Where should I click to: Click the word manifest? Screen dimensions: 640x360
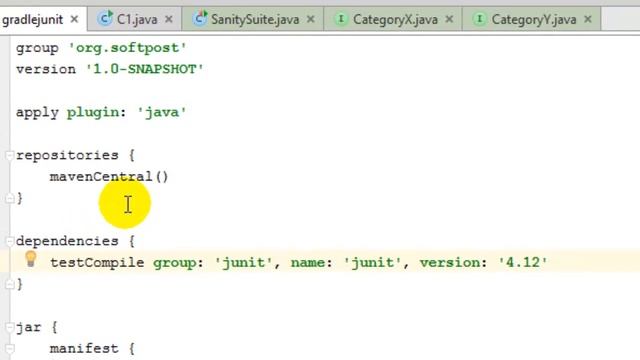point(84,349)
